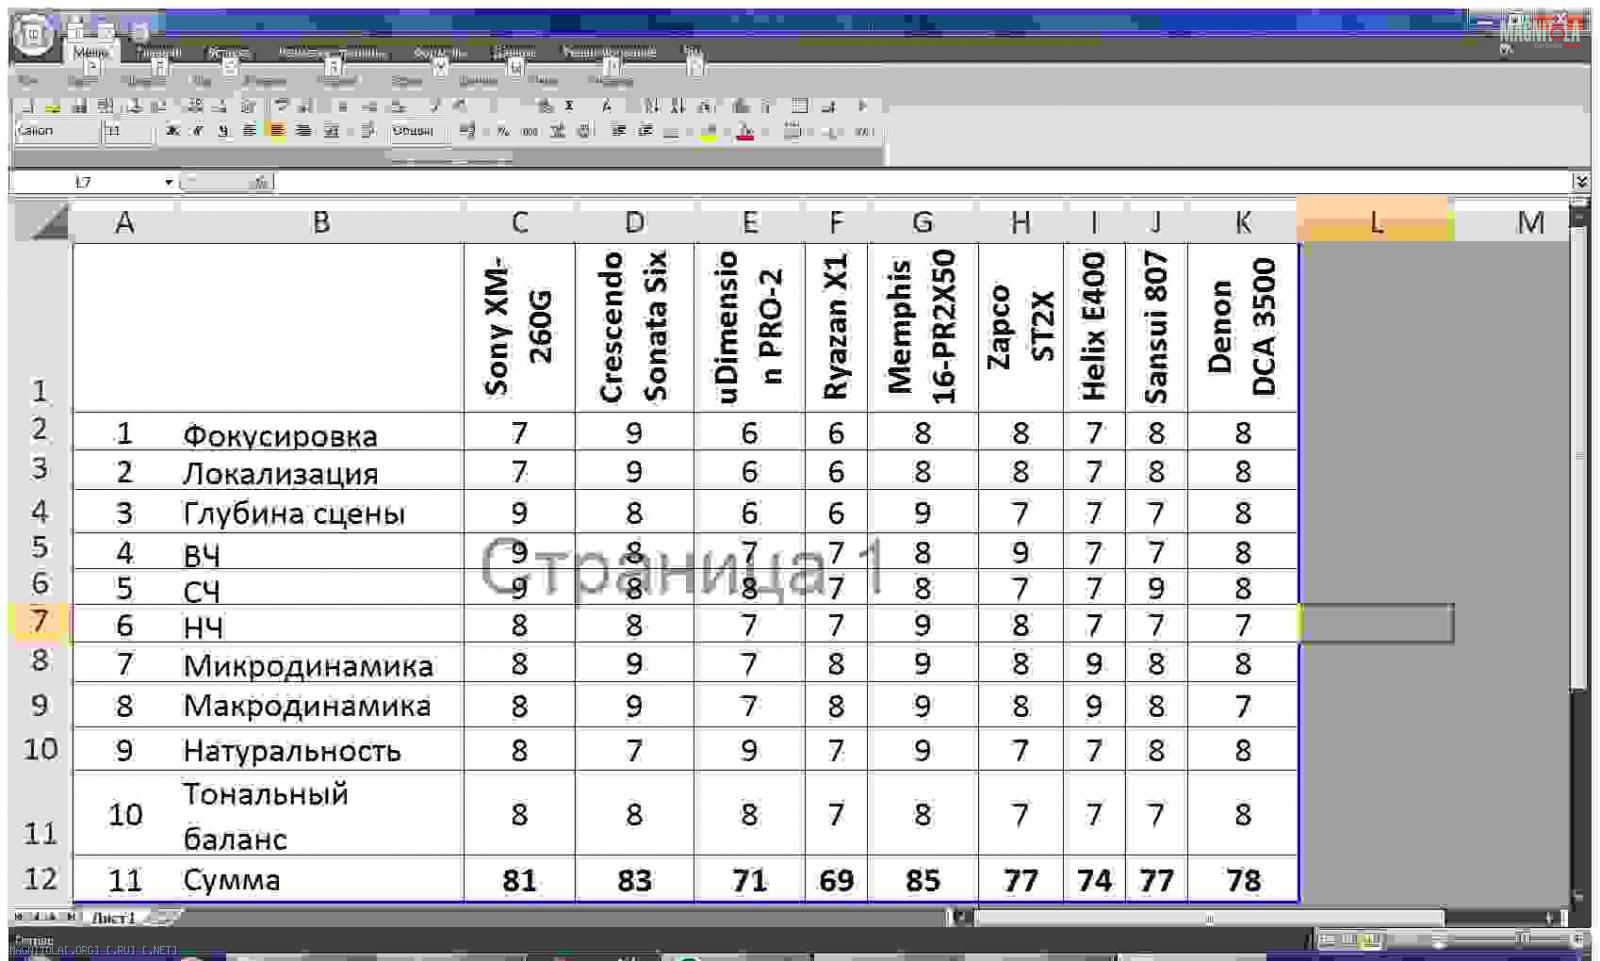Image resolution: width=1600 pixels, height=961 pixels.
Task: Click the Sony XM-260G header cell
Action: (519, 327)
